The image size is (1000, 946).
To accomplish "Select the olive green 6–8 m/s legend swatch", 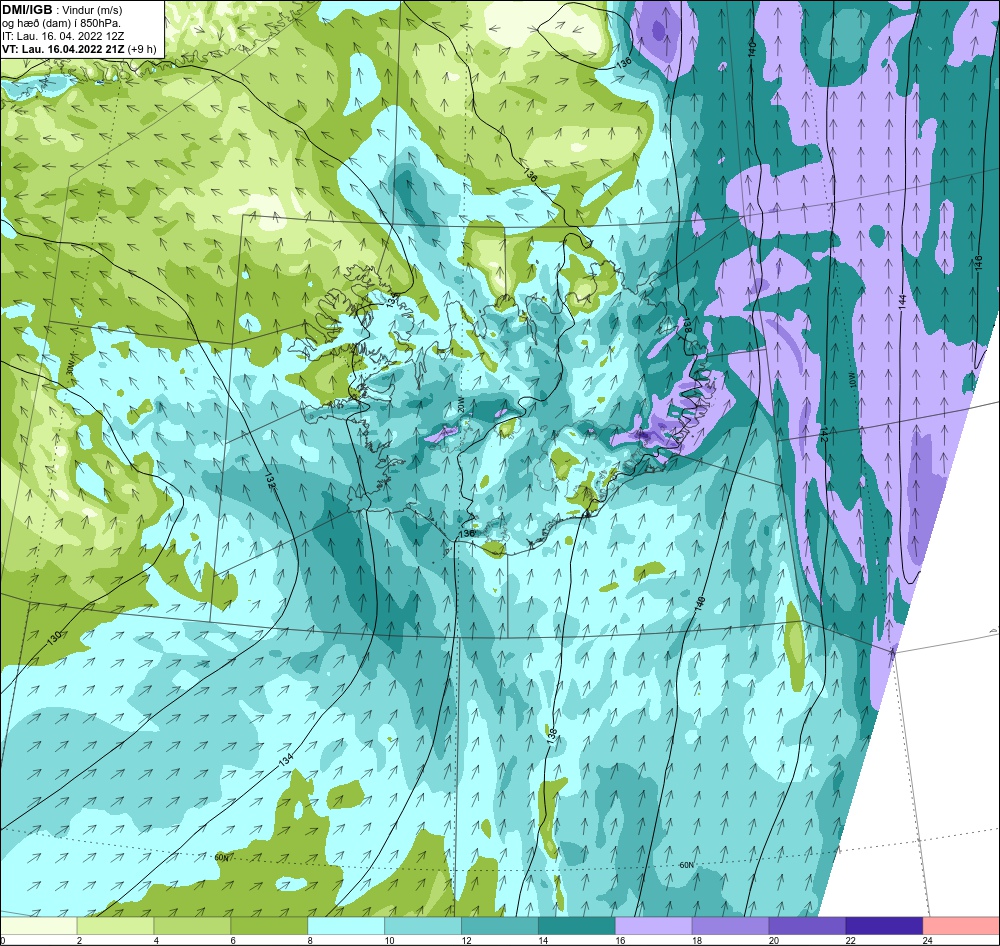I will [269, 925].
